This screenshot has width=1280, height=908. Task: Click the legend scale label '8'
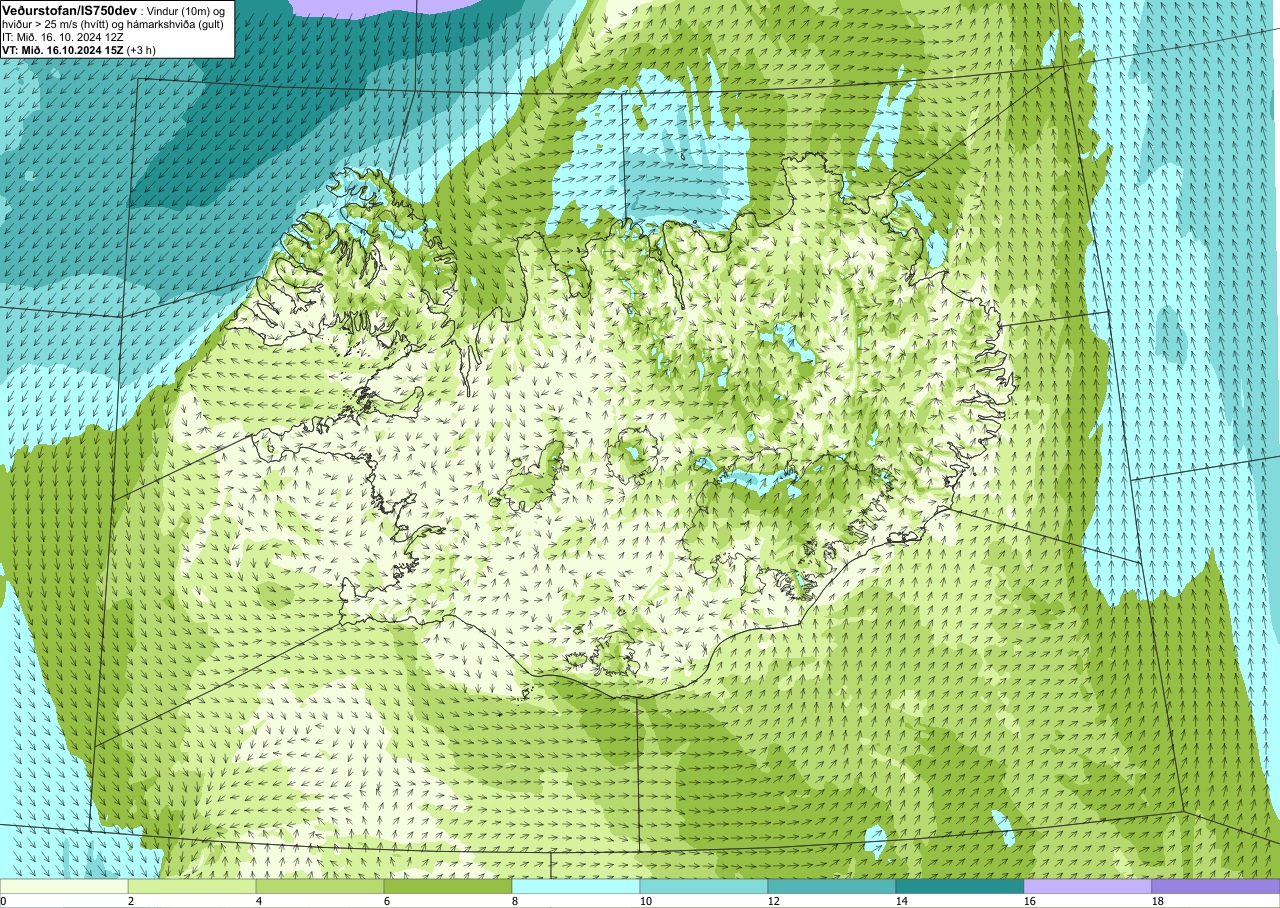[515, 901]
